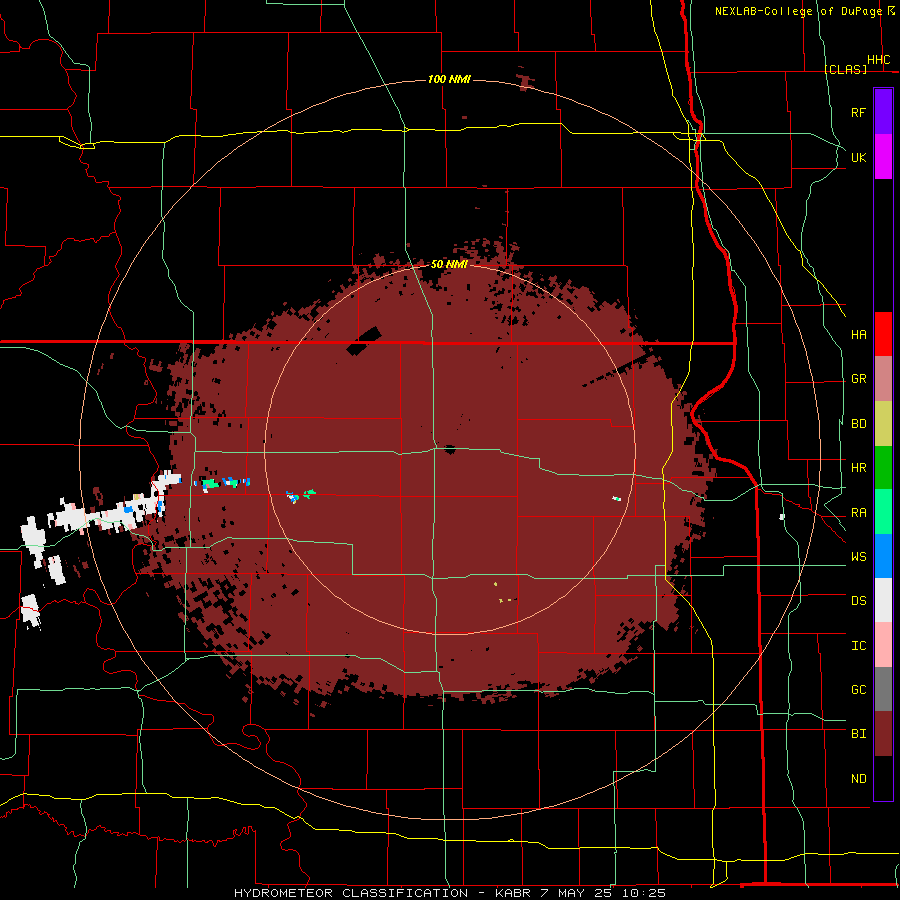Pick the salmon GR legend color block
The width and height of the screenshot is (900, 900).
coord(883,379)
